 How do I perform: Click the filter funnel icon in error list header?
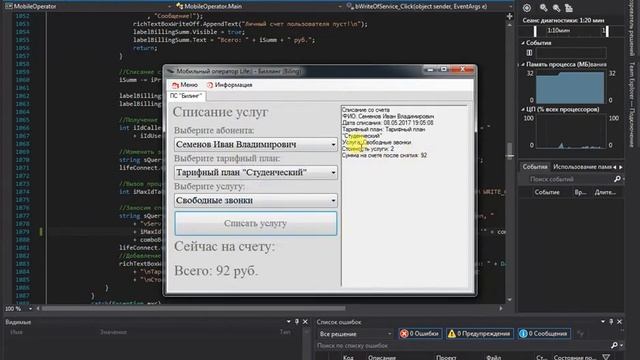tap(607, 357)
